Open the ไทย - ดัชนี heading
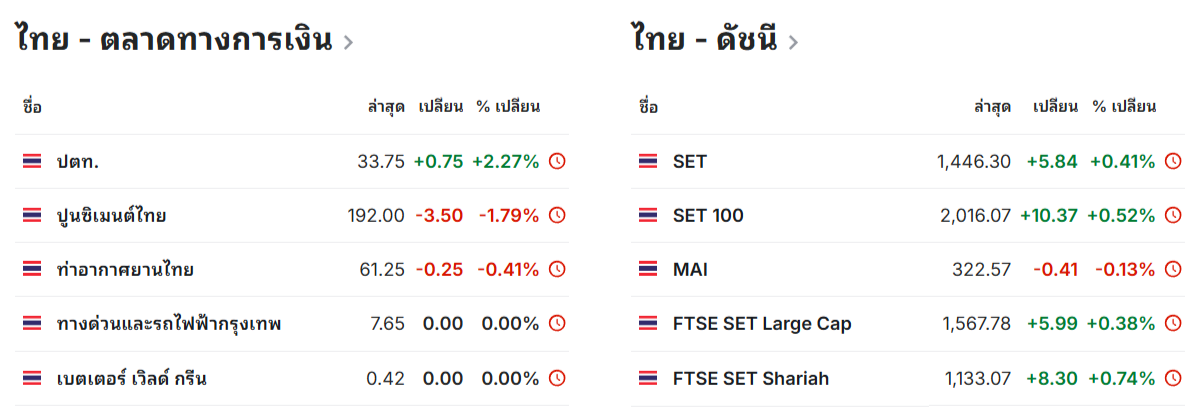This screenshot has width=1198, height=418. point(705,39)
